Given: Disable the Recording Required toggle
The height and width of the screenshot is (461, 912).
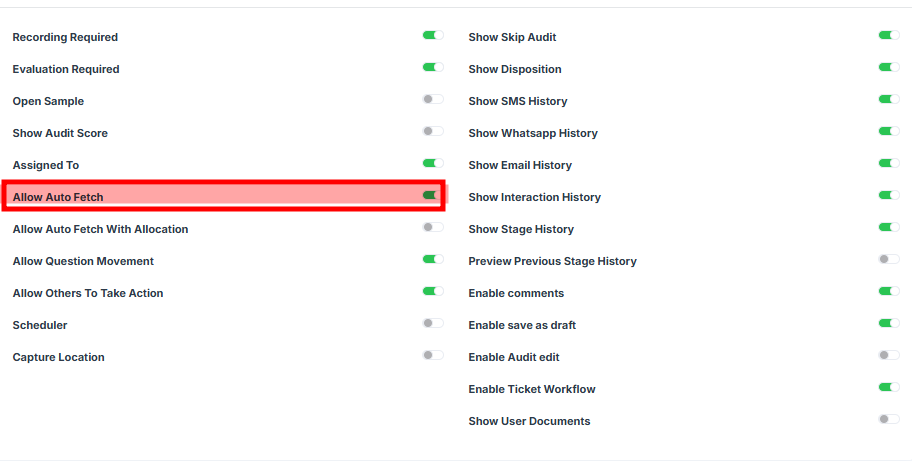Looking at the screenshot, I should (x=432, y=35).
